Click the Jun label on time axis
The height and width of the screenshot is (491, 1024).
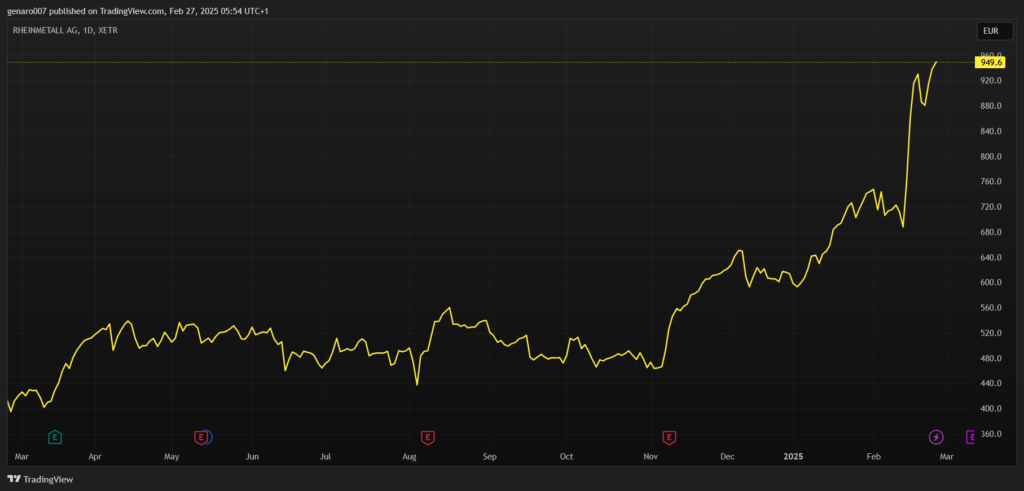(252, 456)
